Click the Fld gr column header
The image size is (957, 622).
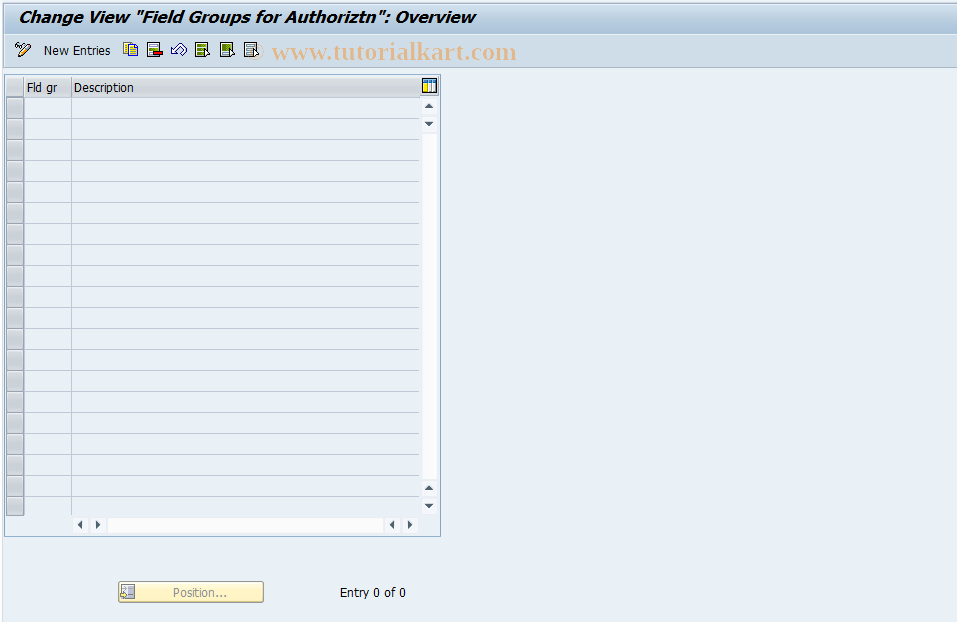(48, 87)
